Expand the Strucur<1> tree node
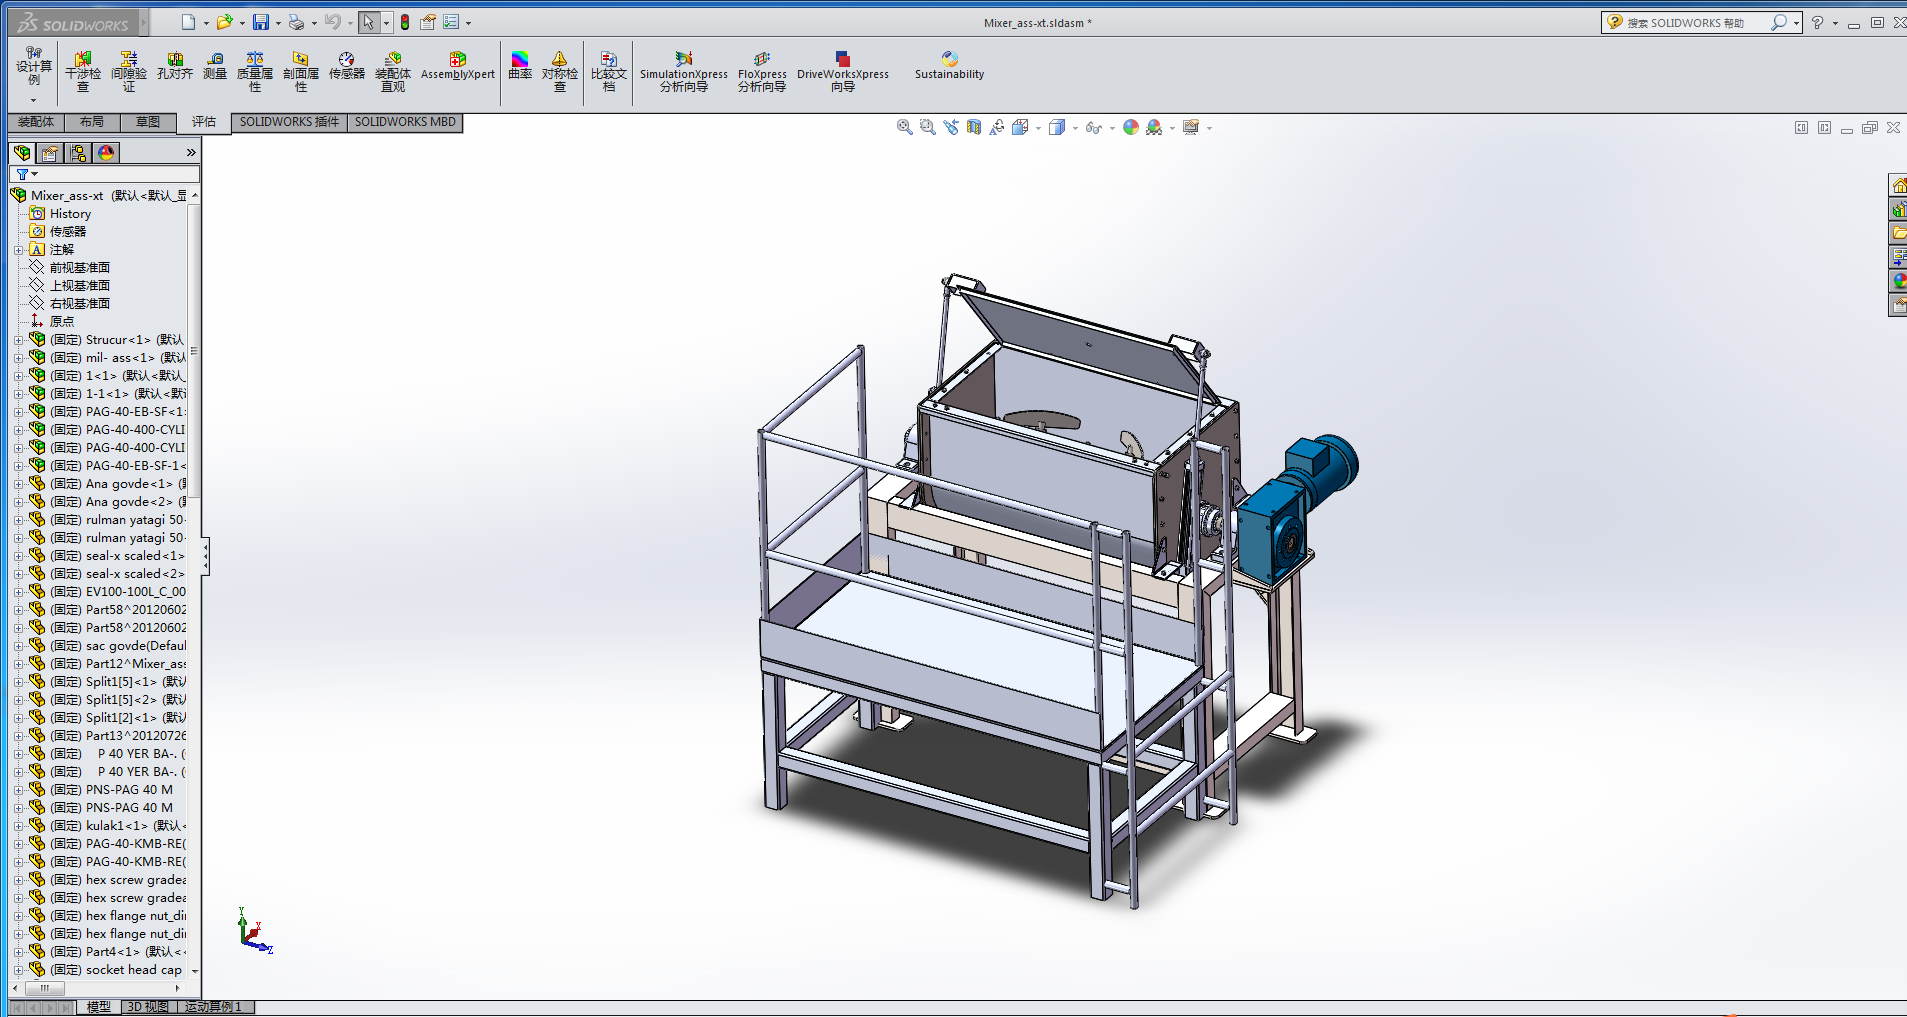This screenshot has width=1907, height=1017. (x=18, y=340)
